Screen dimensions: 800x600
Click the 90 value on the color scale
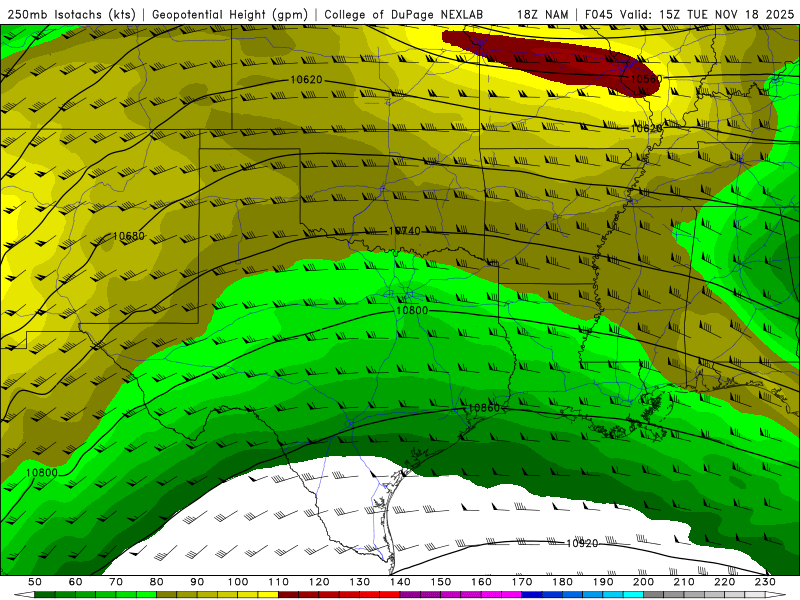point(197,582)
